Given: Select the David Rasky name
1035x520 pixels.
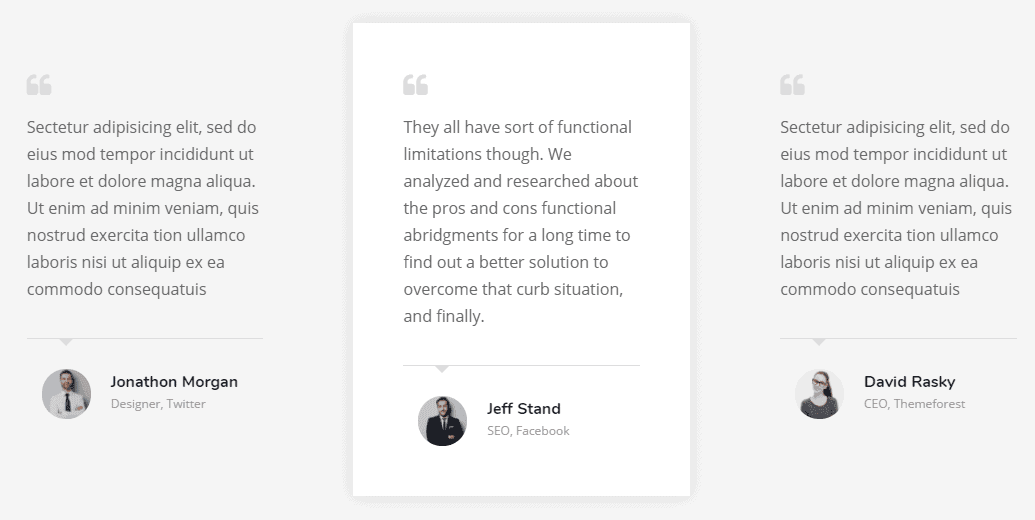Looking at the screenshot, I should [x=909, y=382].
